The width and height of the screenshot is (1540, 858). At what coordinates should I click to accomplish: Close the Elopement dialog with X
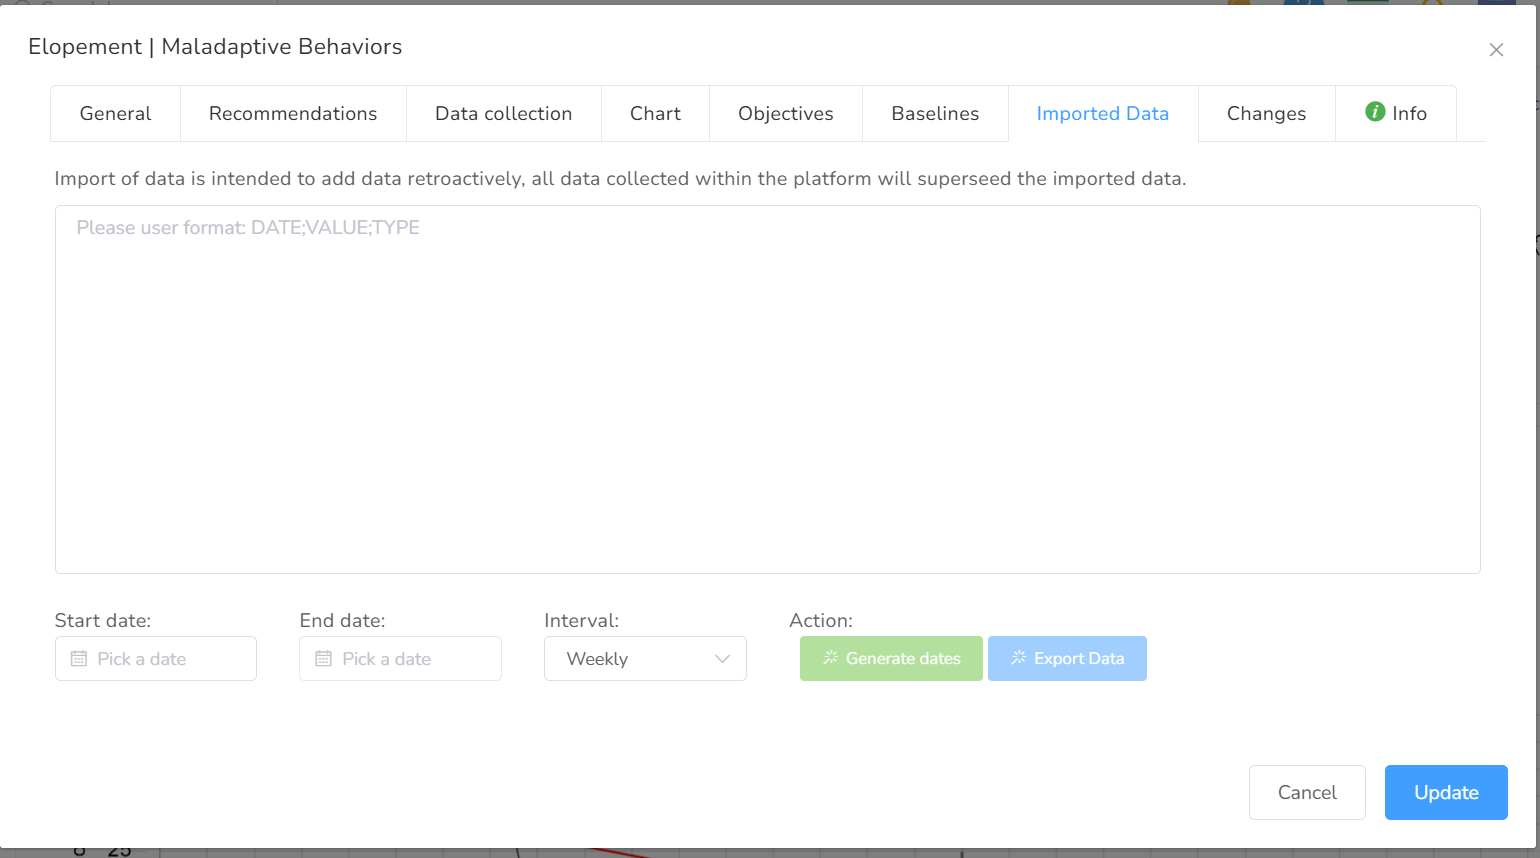click(1496, 50)
